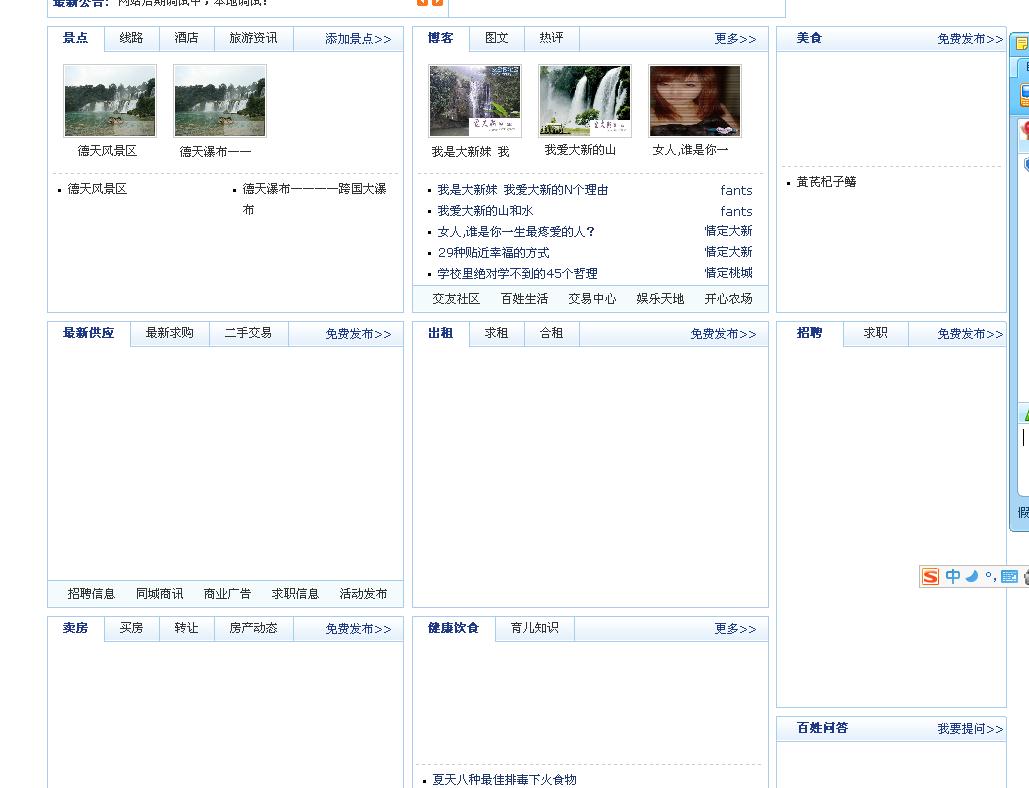Select the 招聘 tab
This screenshot has width=1029, height=788.
pyautogui.click(x=809, y=333)
